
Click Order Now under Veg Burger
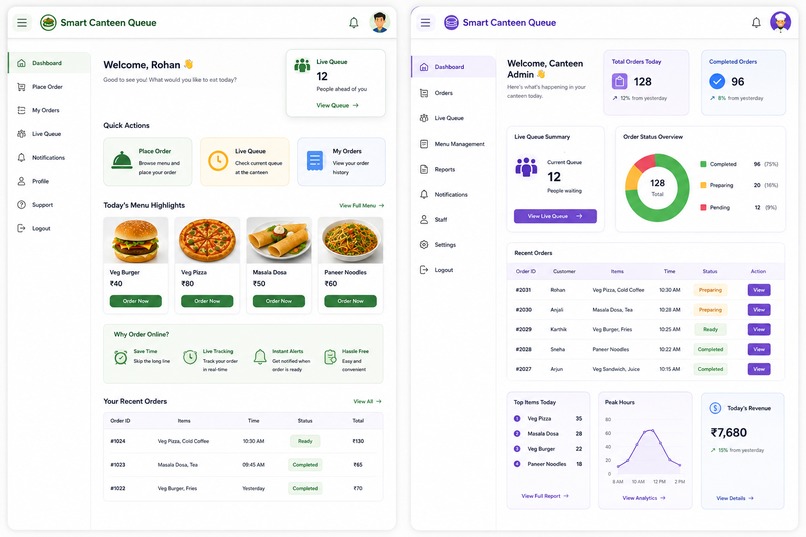pyautogui.click(x=136, y=301)
